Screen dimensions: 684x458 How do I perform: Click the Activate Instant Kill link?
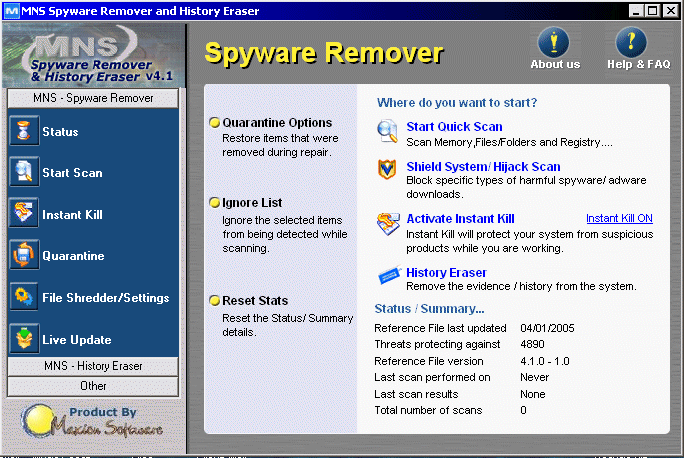(x=460, y=219)
